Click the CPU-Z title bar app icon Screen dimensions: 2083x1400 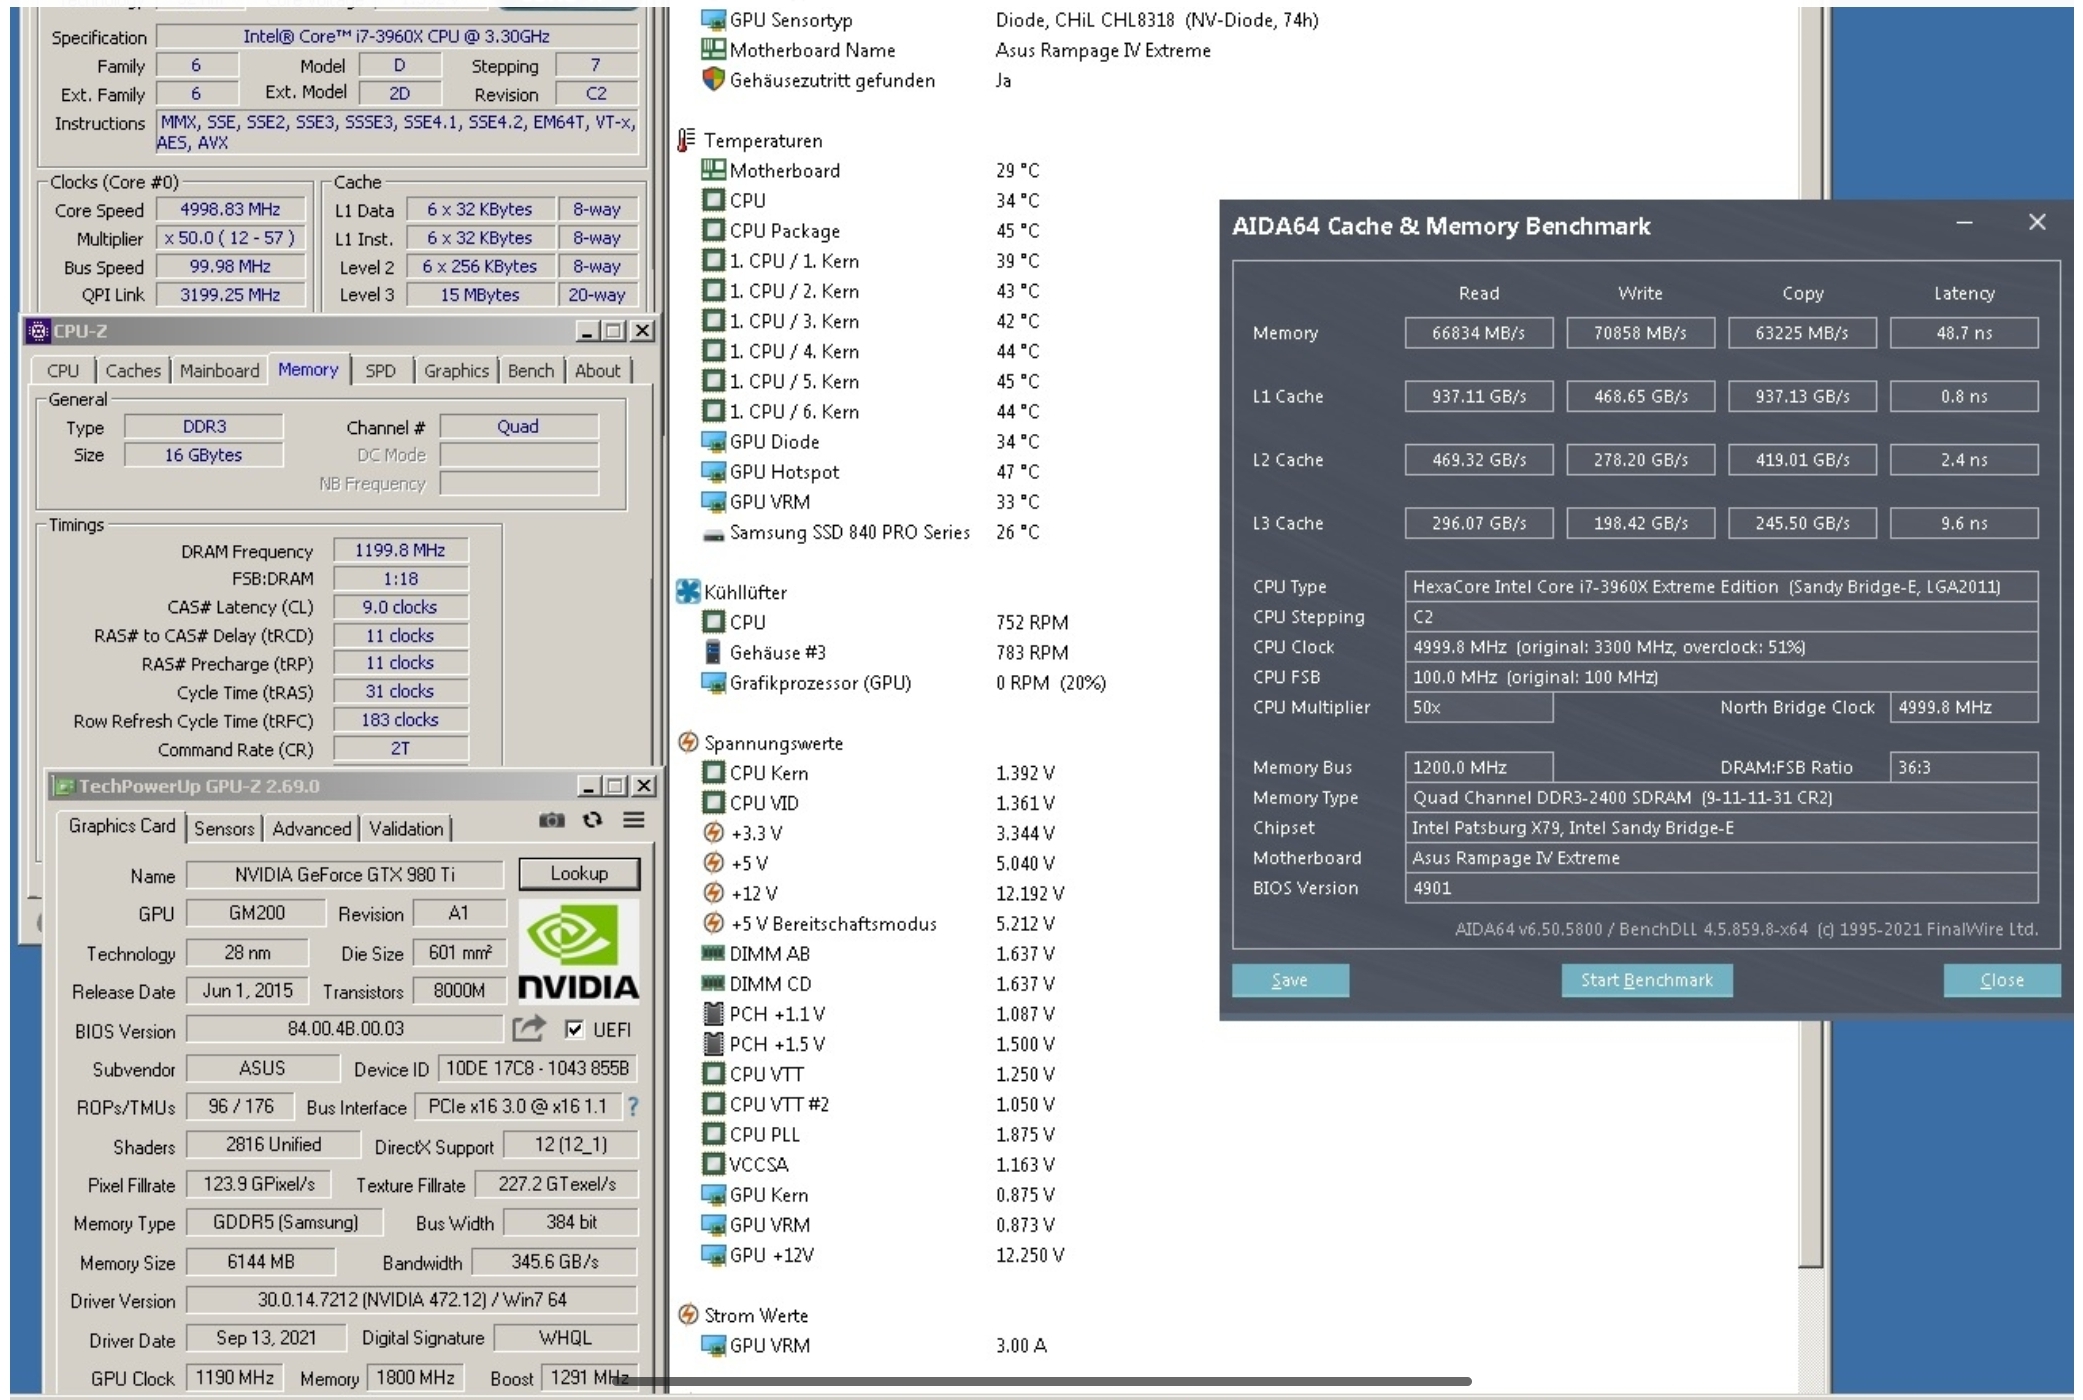coord(38,331)
